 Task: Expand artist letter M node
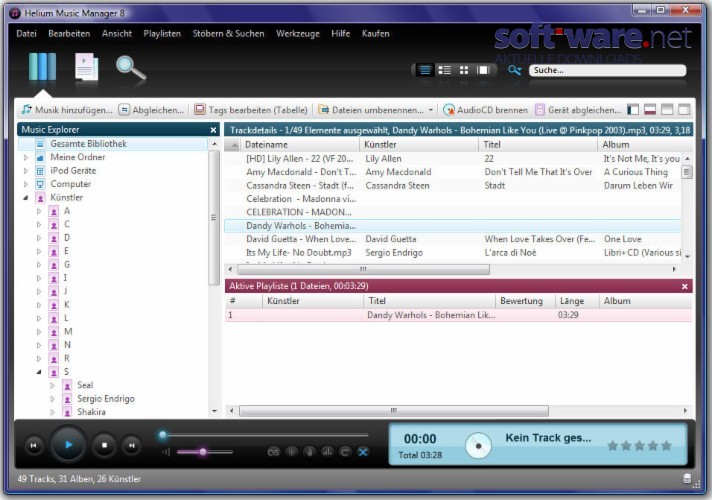(x=39, y=332)
